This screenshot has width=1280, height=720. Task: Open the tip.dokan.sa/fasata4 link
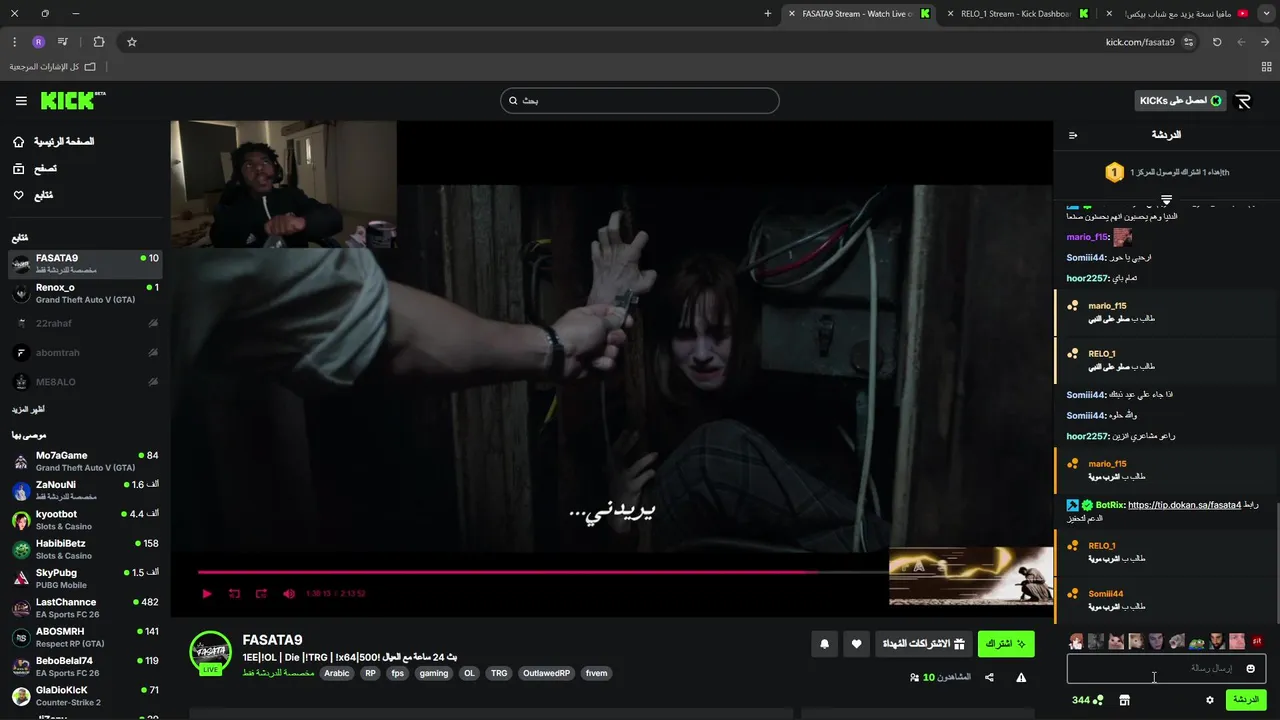point(1184,505)
